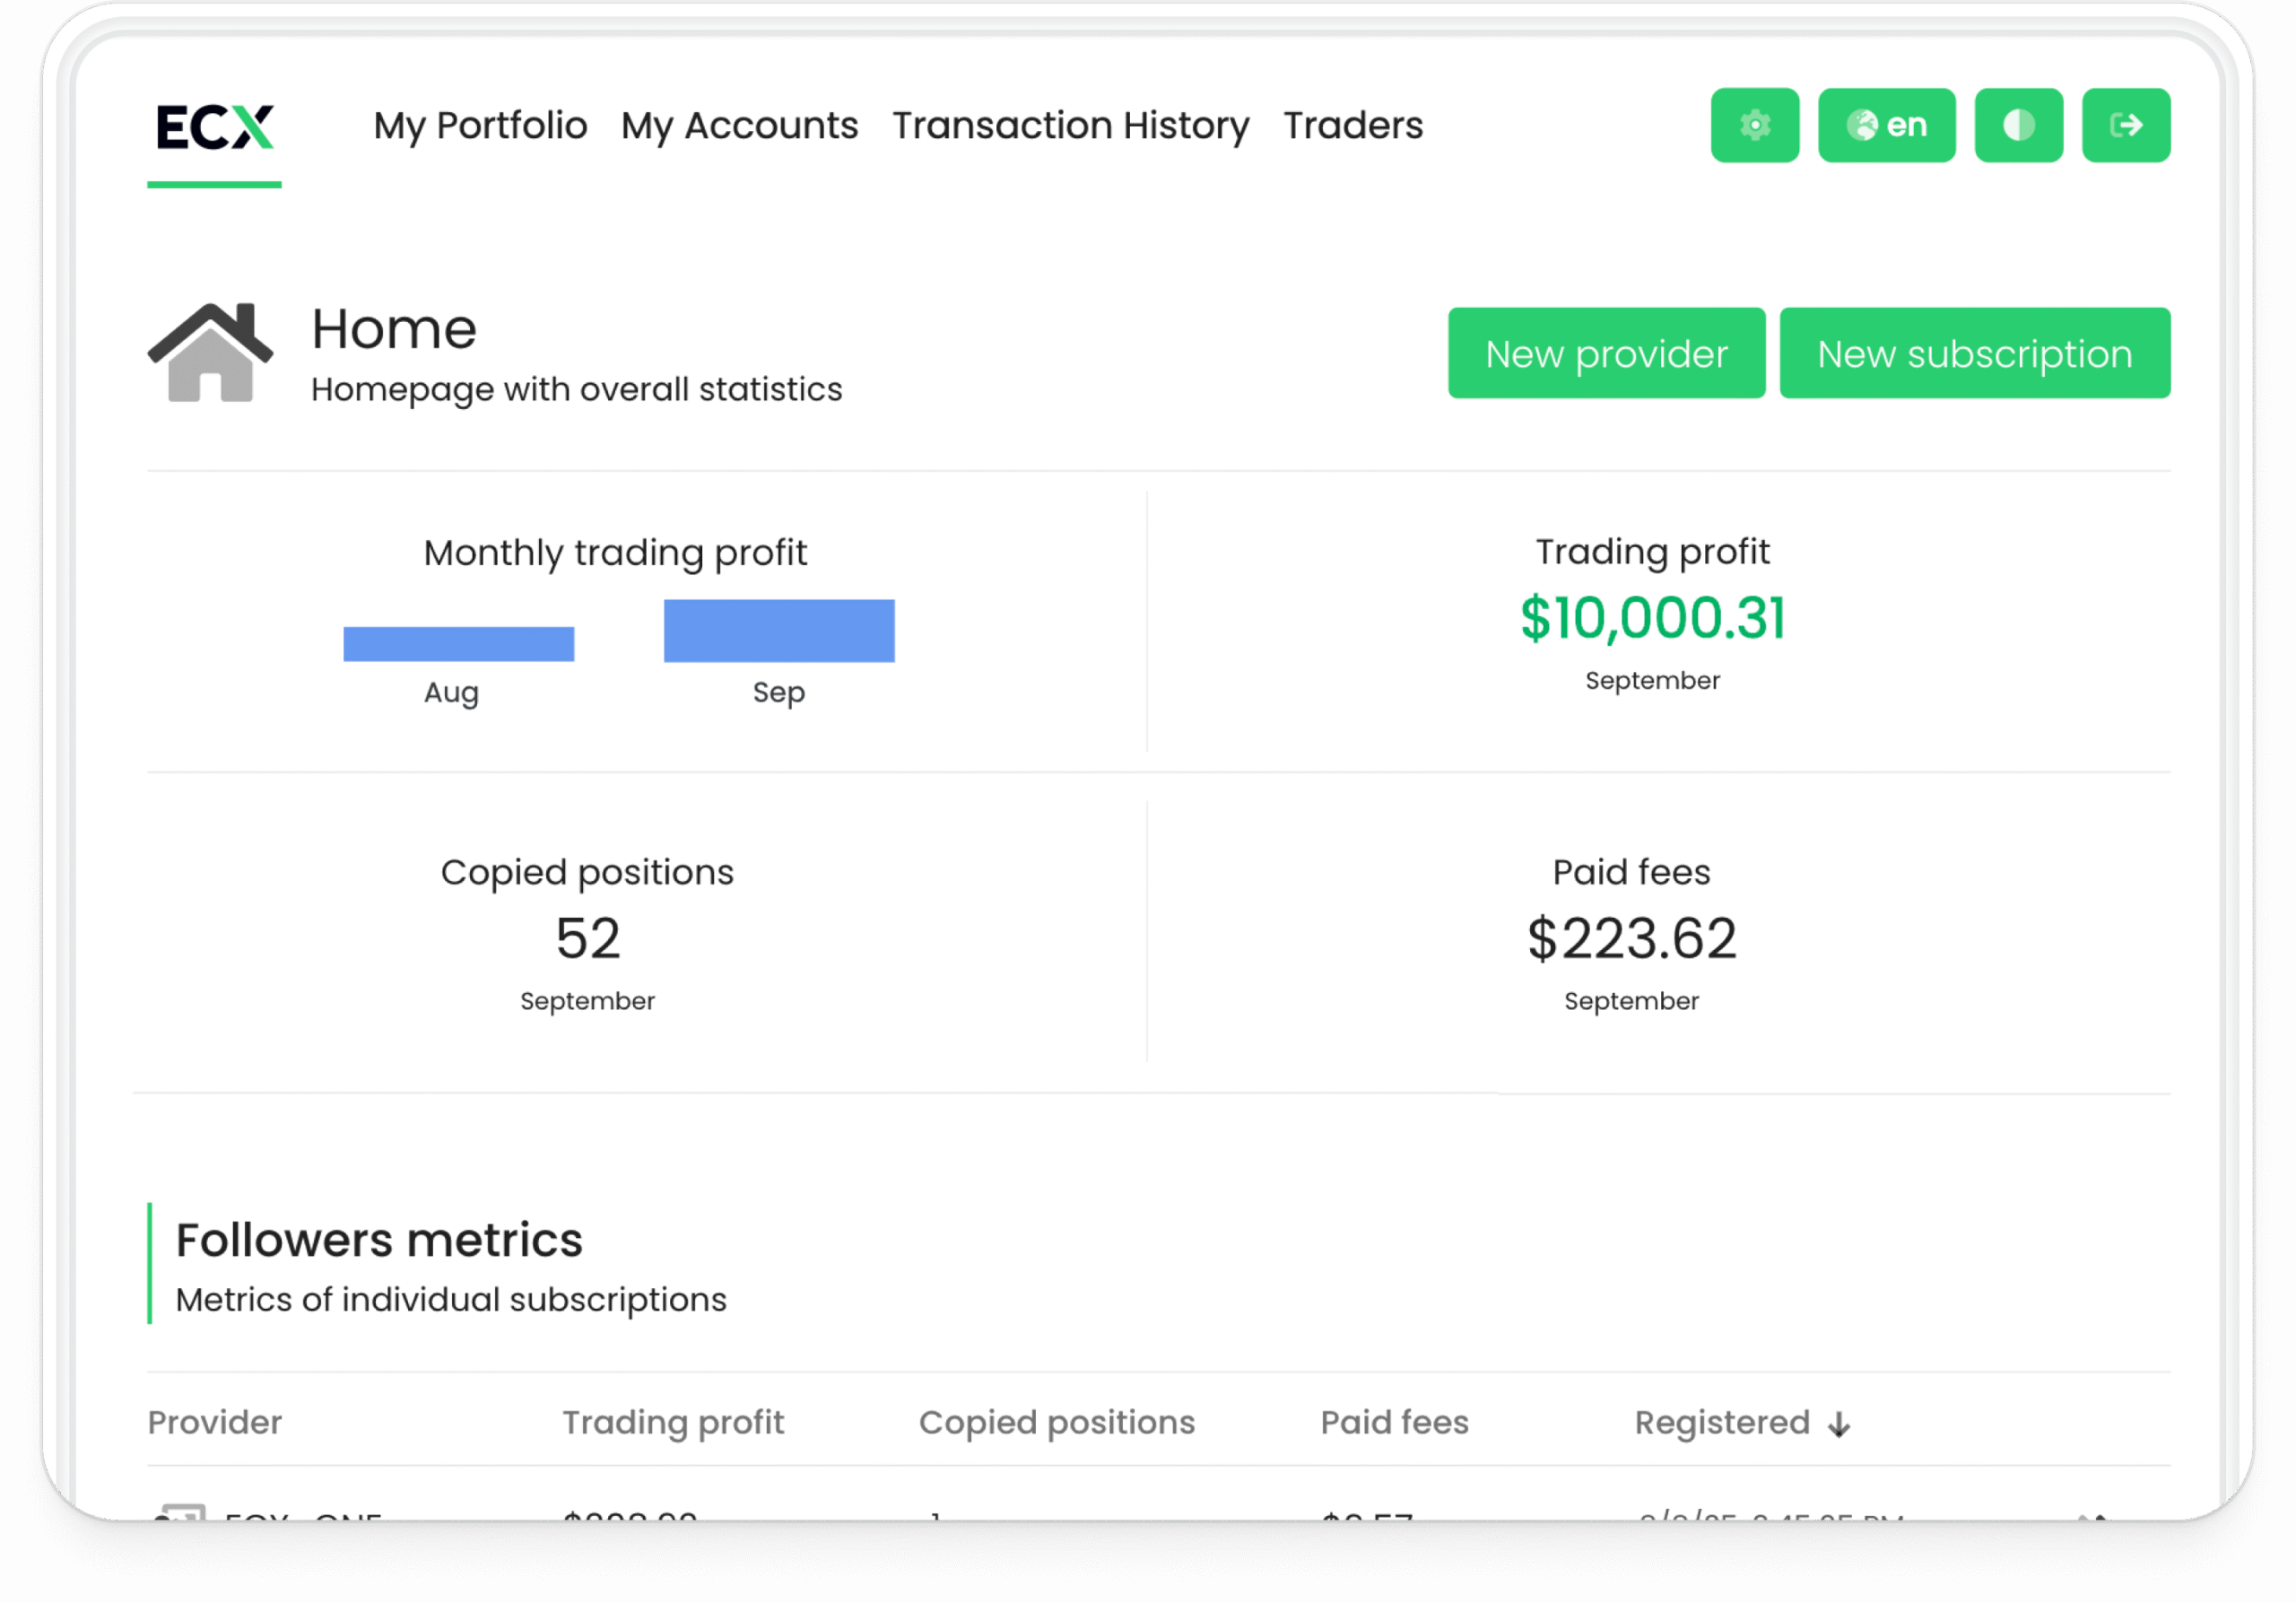Sort table by Registered column
2296x1603 pixels.
point(1721,1422)
